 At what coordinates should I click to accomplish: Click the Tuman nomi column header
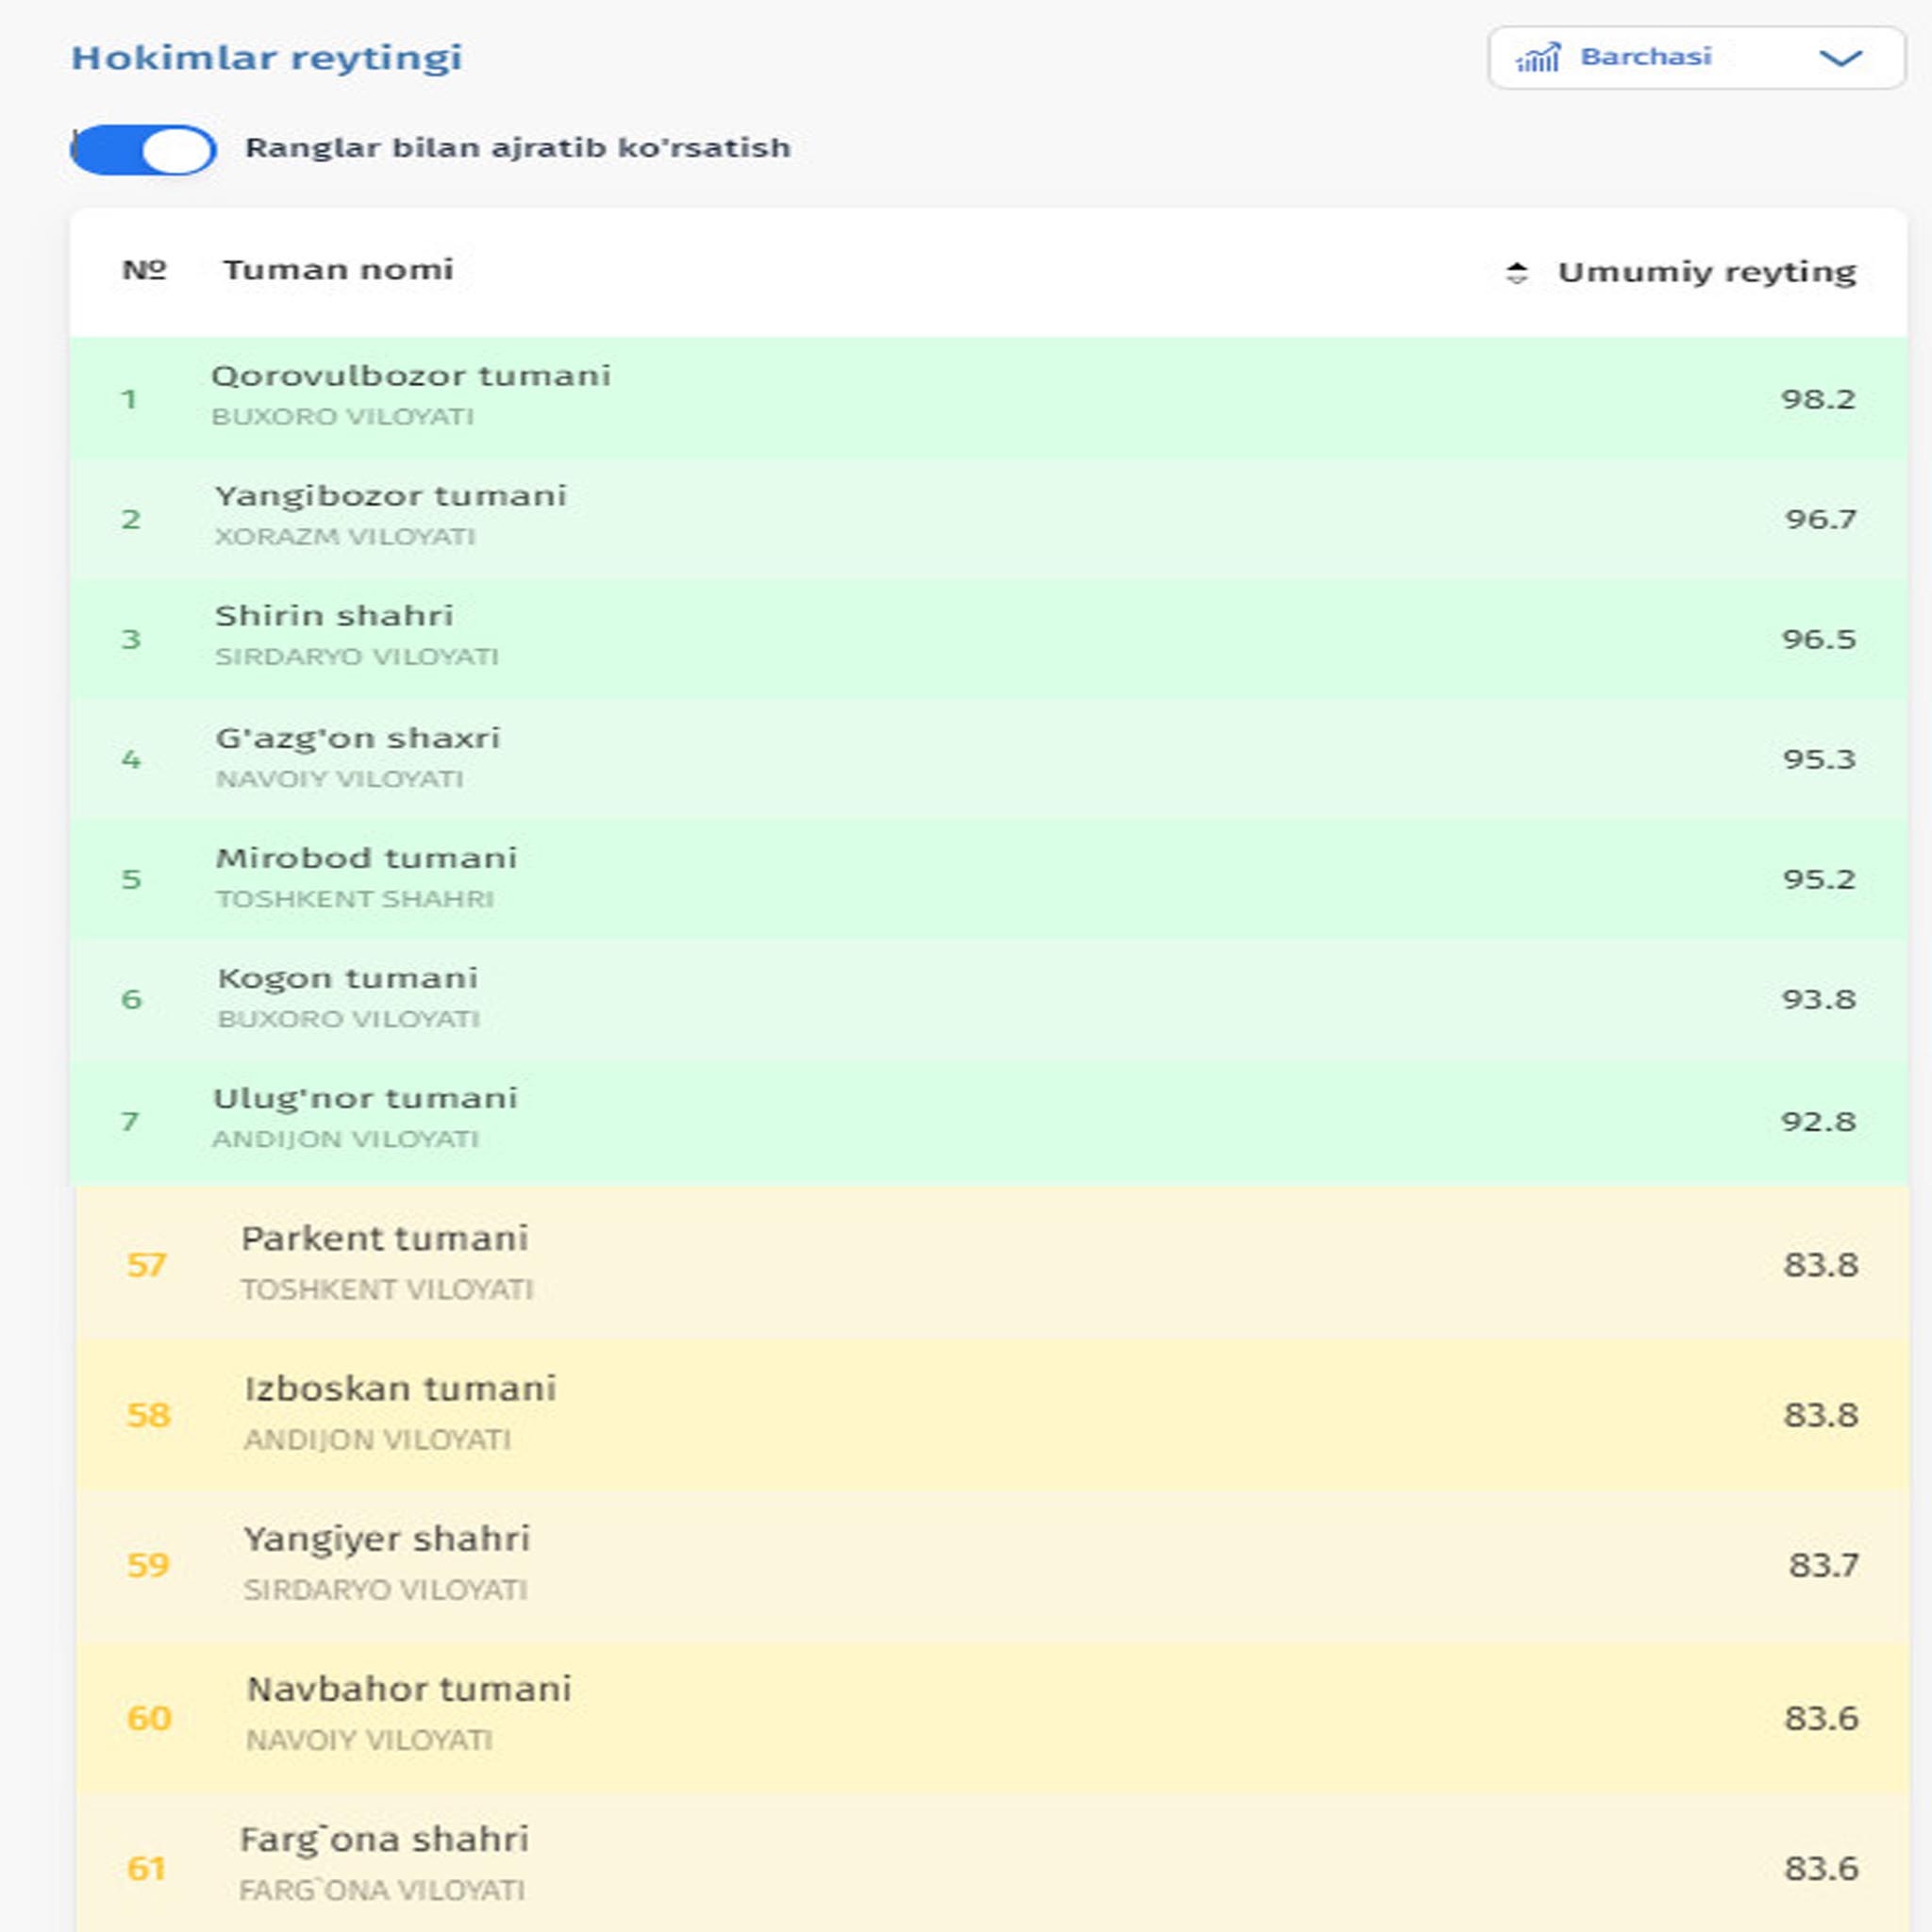click(x=338, y=270)
